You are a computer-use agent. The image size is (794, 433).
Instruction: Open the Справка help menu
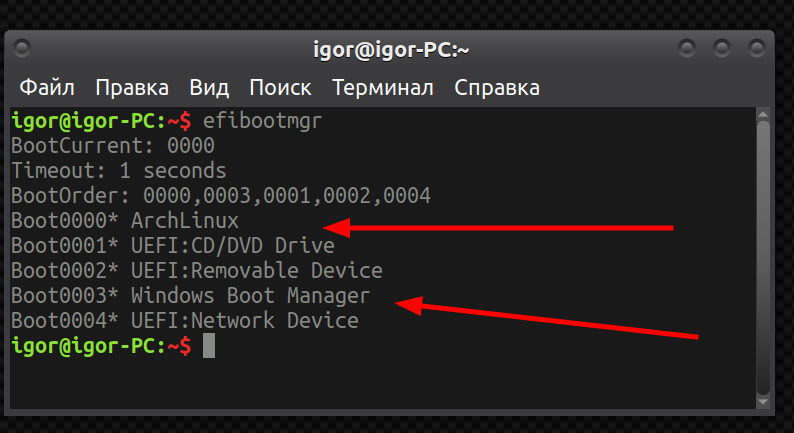(497, 87)
